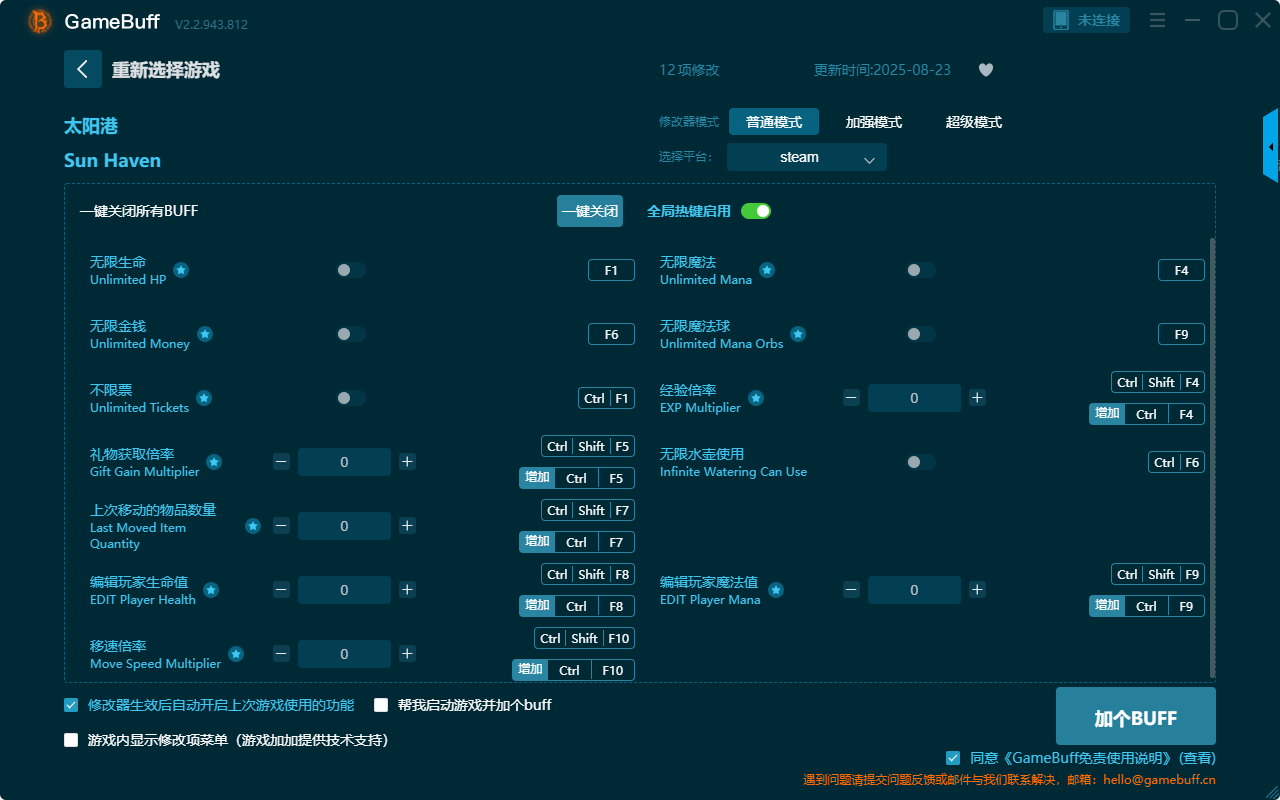The height and width of the screenshot is (800, 1280).
Task: Click the 加个BUFF button
Action: (x=1136, y=718)
